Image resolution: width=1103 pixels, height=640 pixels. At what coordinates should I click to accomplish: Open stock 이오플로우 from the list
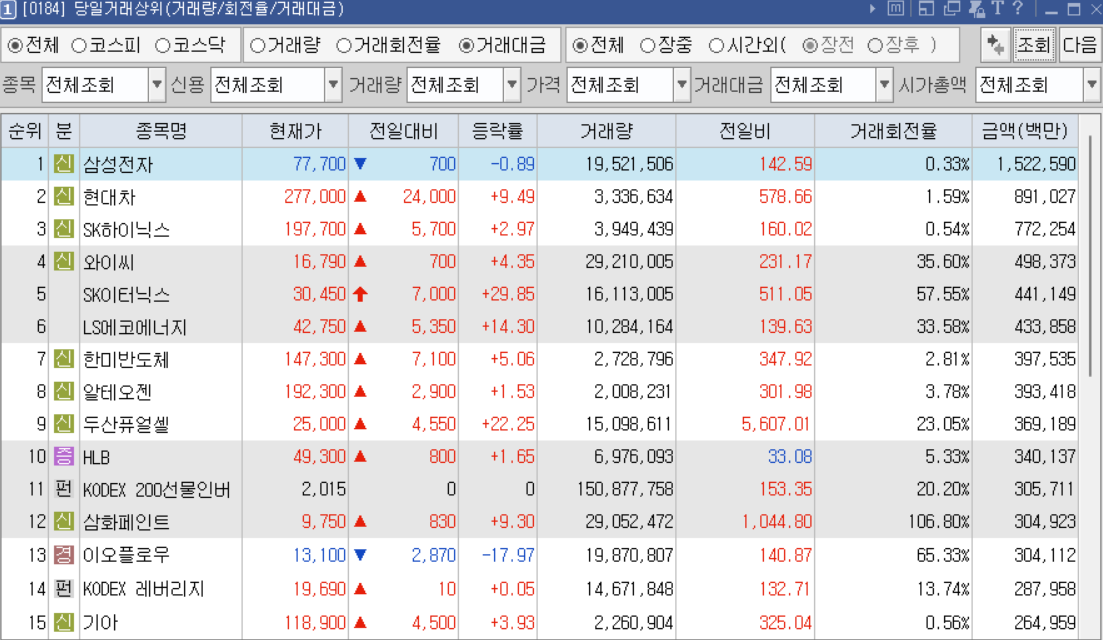point(127,556)
